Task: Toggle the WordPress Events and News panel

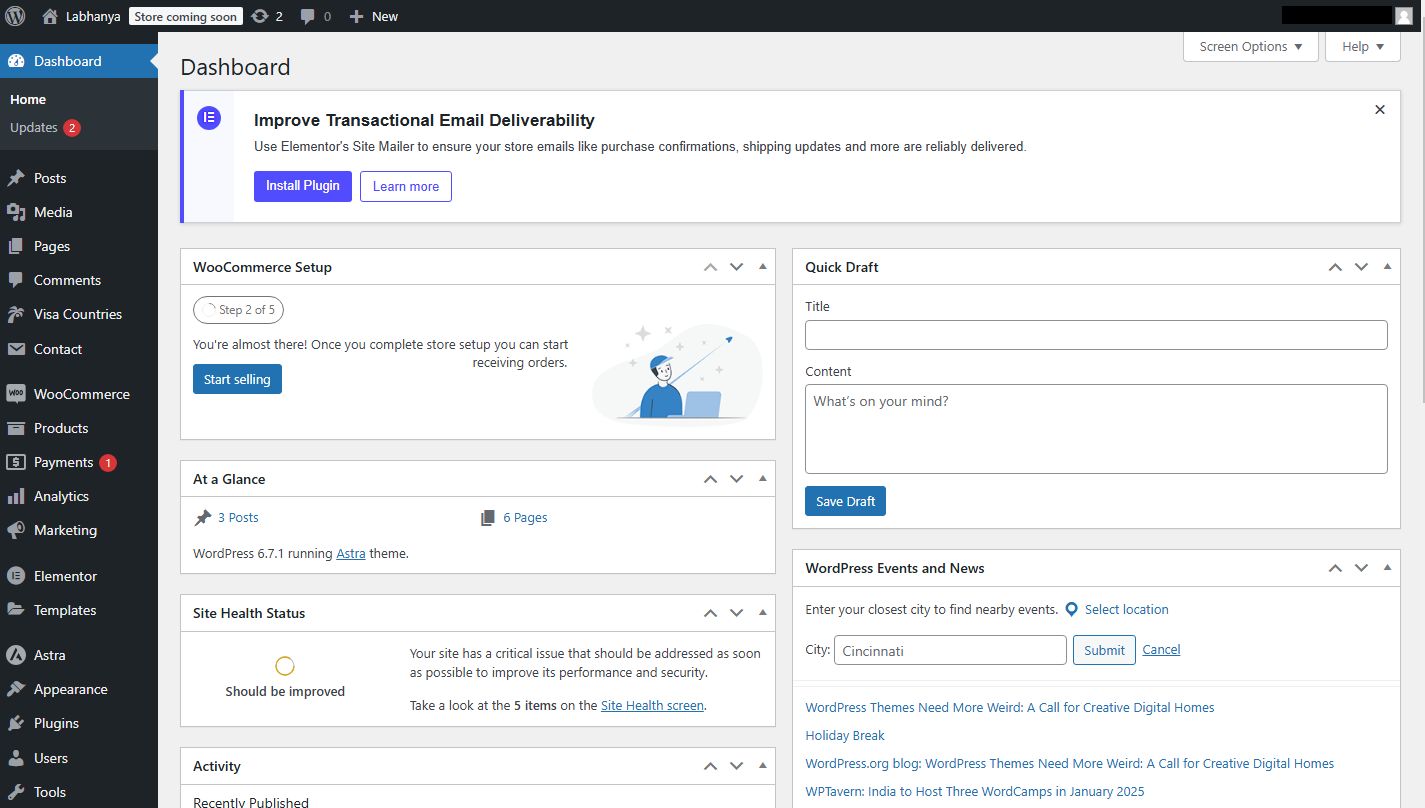Action: (1387, 568)
